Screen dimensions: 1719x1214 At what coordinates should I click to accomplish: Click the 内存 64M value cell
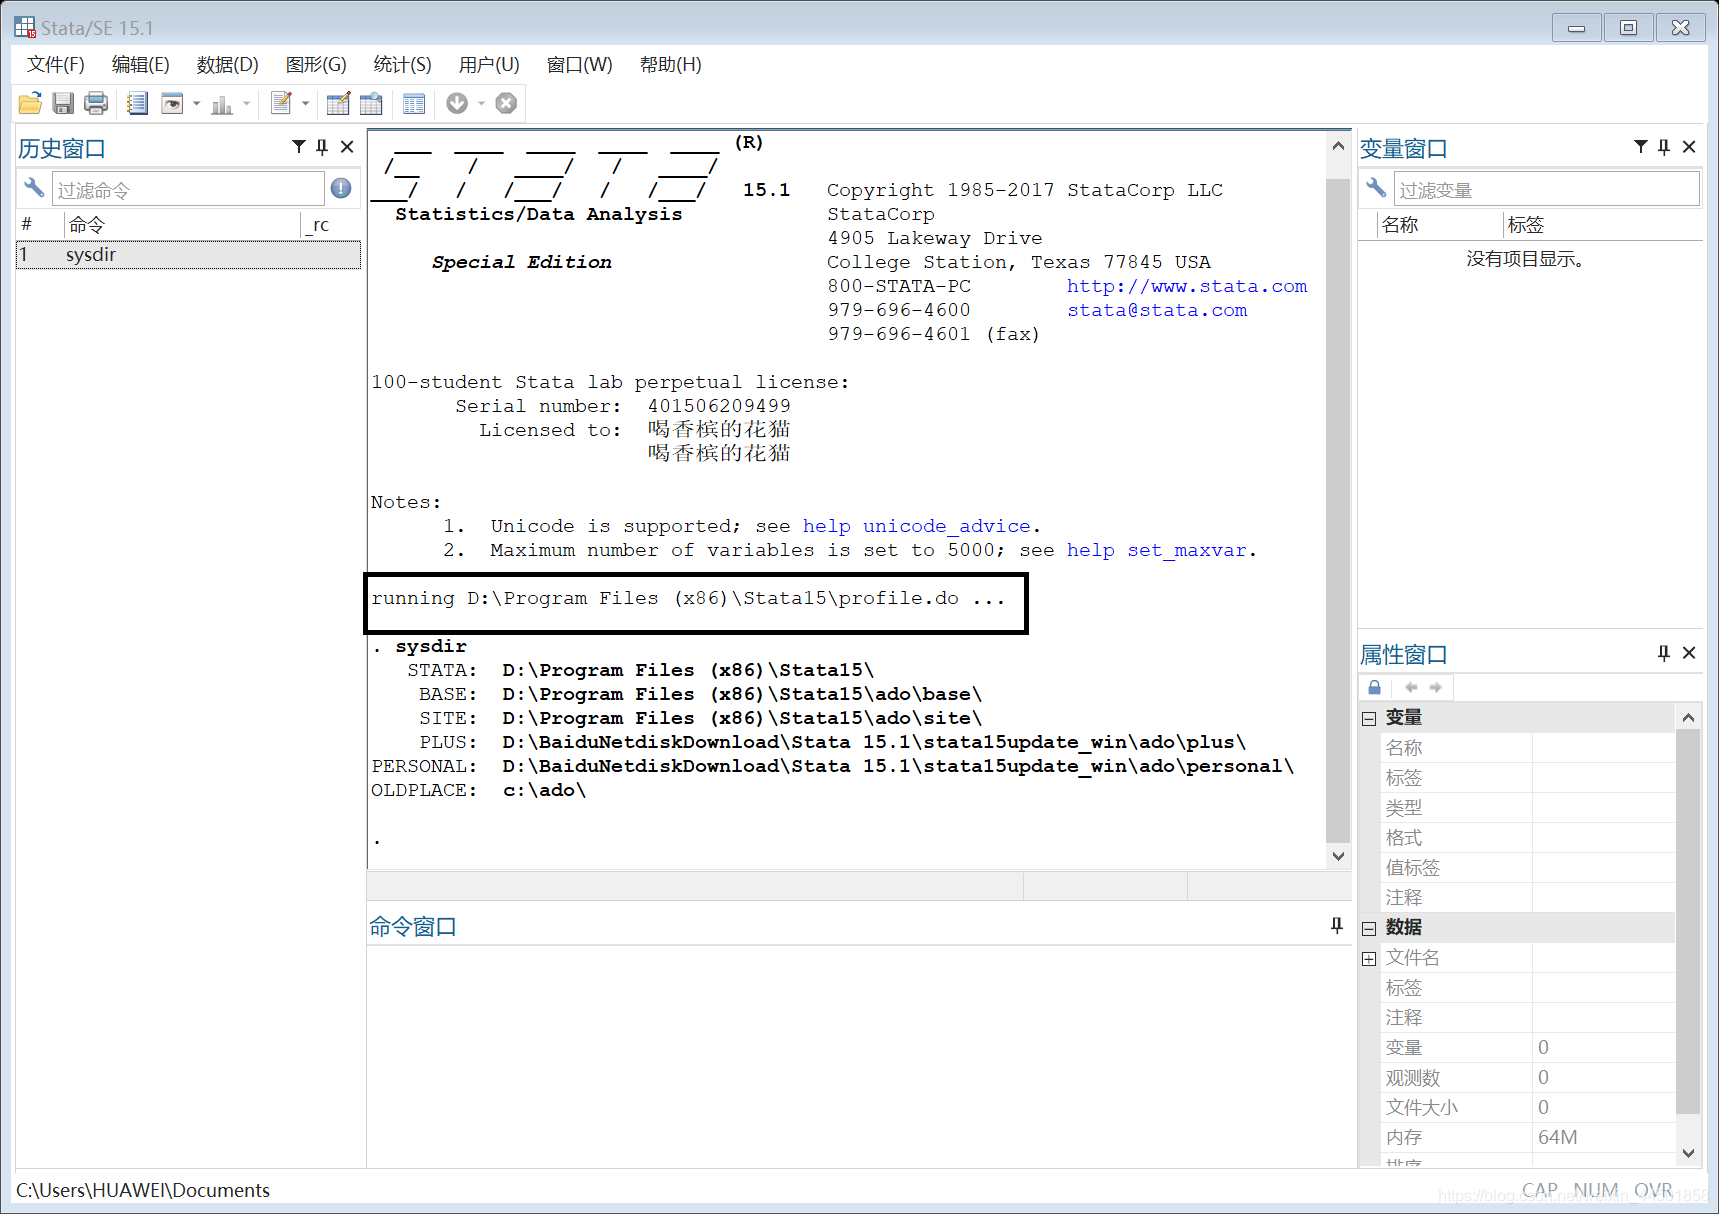pos(1604,1138)
